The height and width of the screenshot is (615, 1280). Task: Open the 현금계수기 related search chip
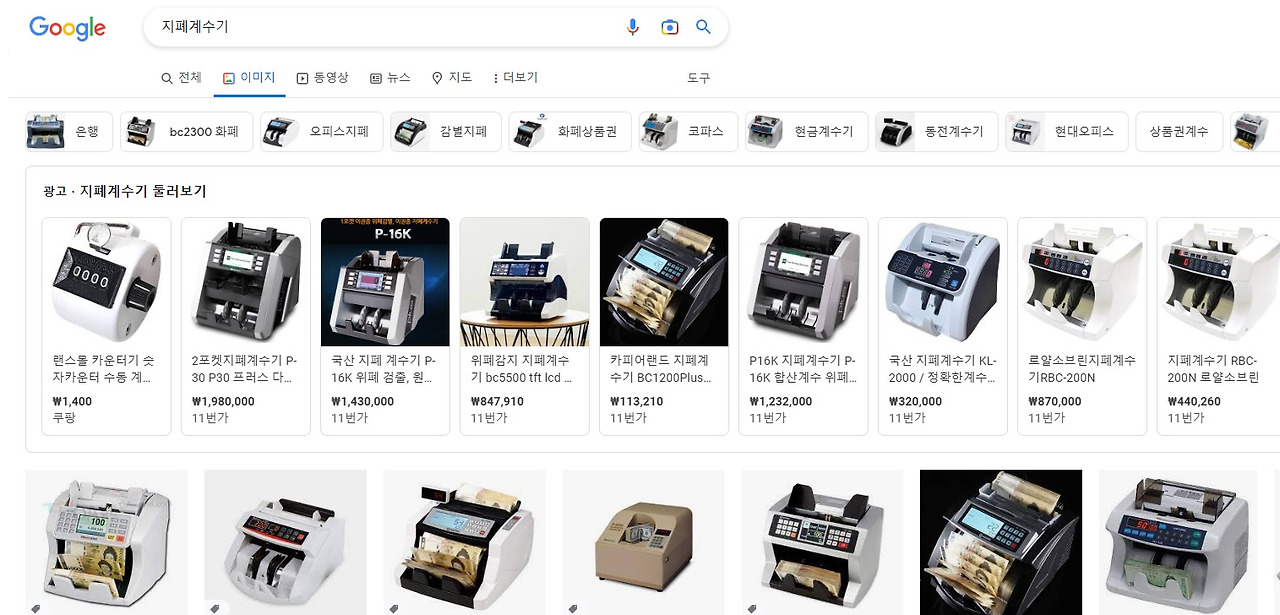(806, 131)
